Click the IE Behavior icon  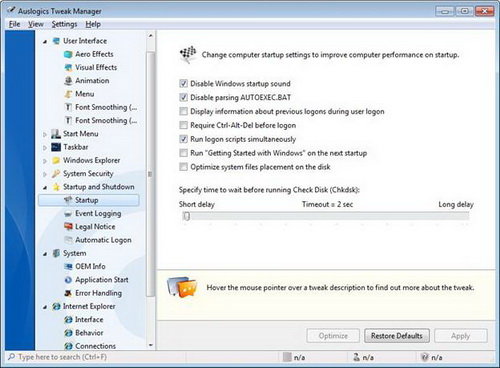(68, 333)
